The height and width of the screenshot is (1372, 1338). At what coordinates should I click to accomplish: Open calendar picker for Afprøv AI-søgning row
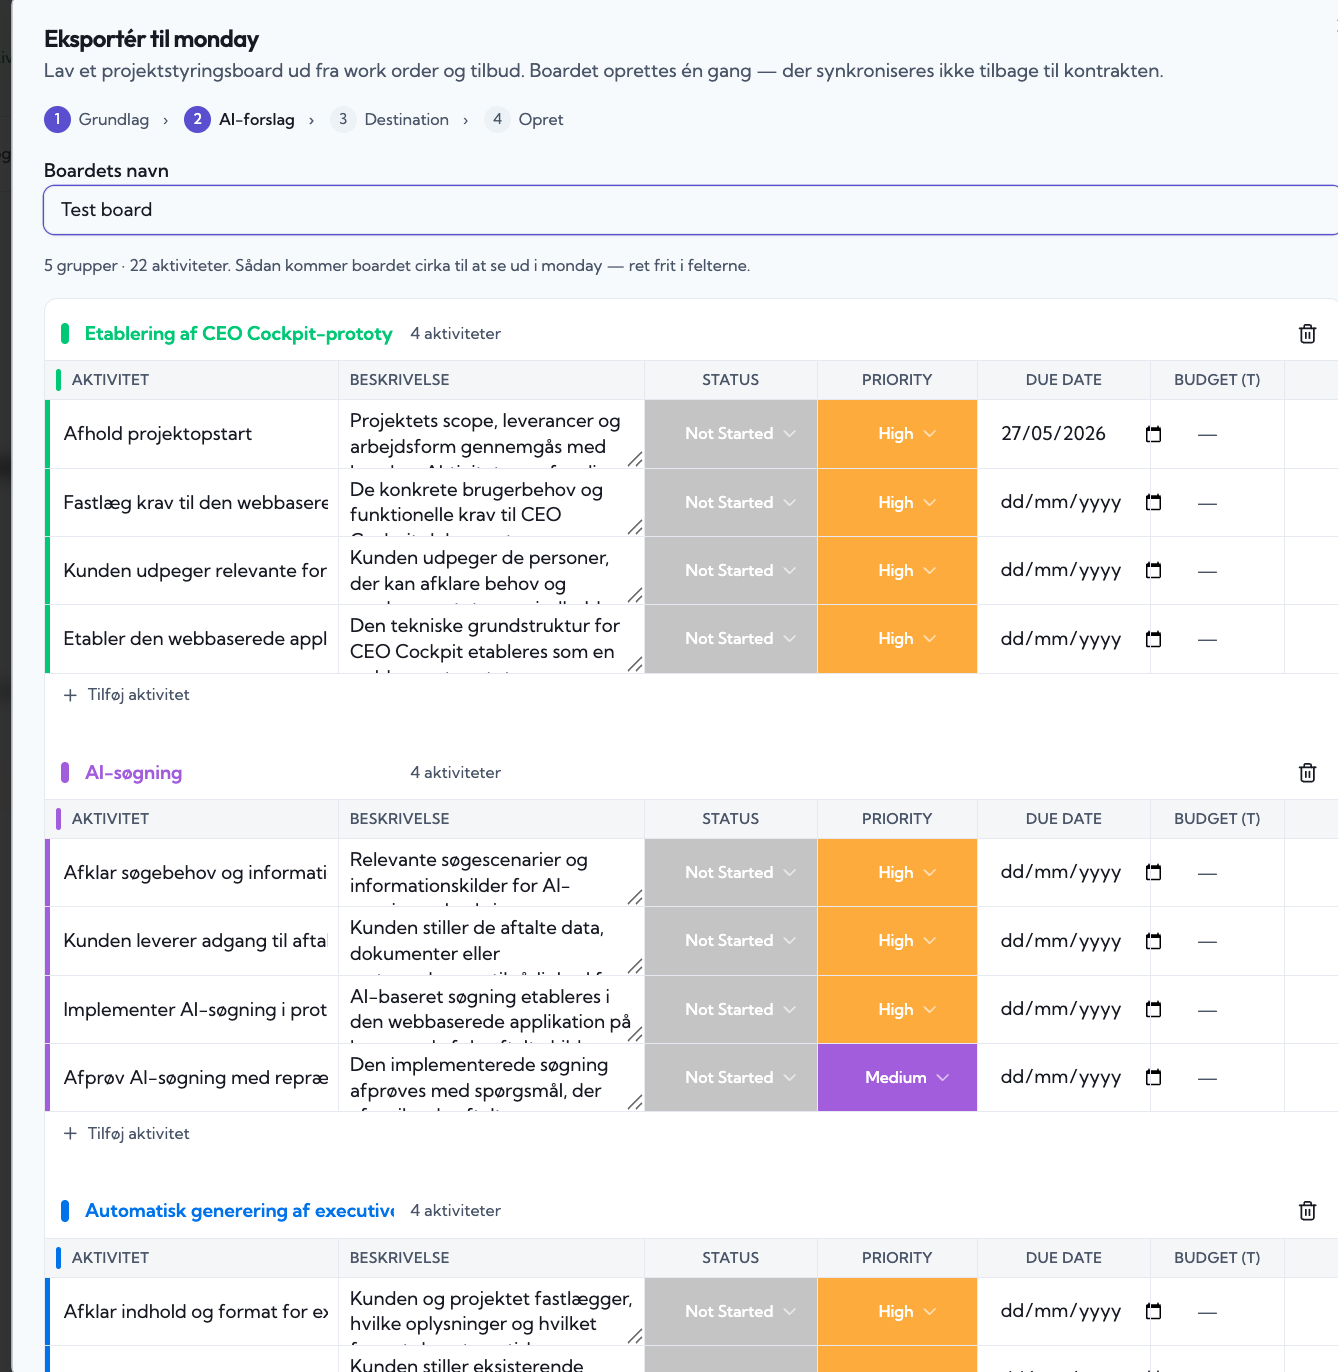(1153, 1077)
